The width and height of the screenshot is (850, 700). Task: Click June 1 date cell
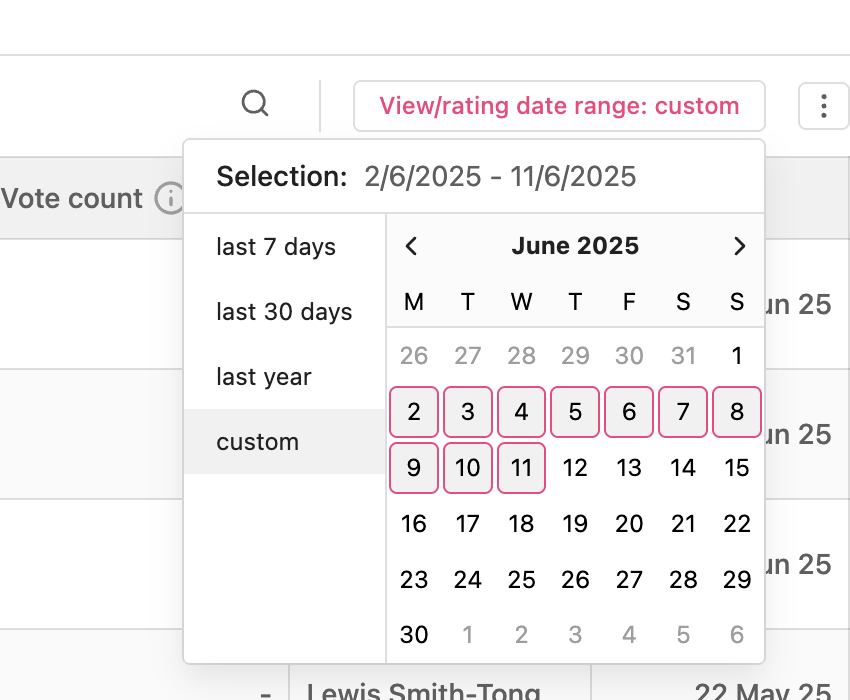[x=737, y=356]
